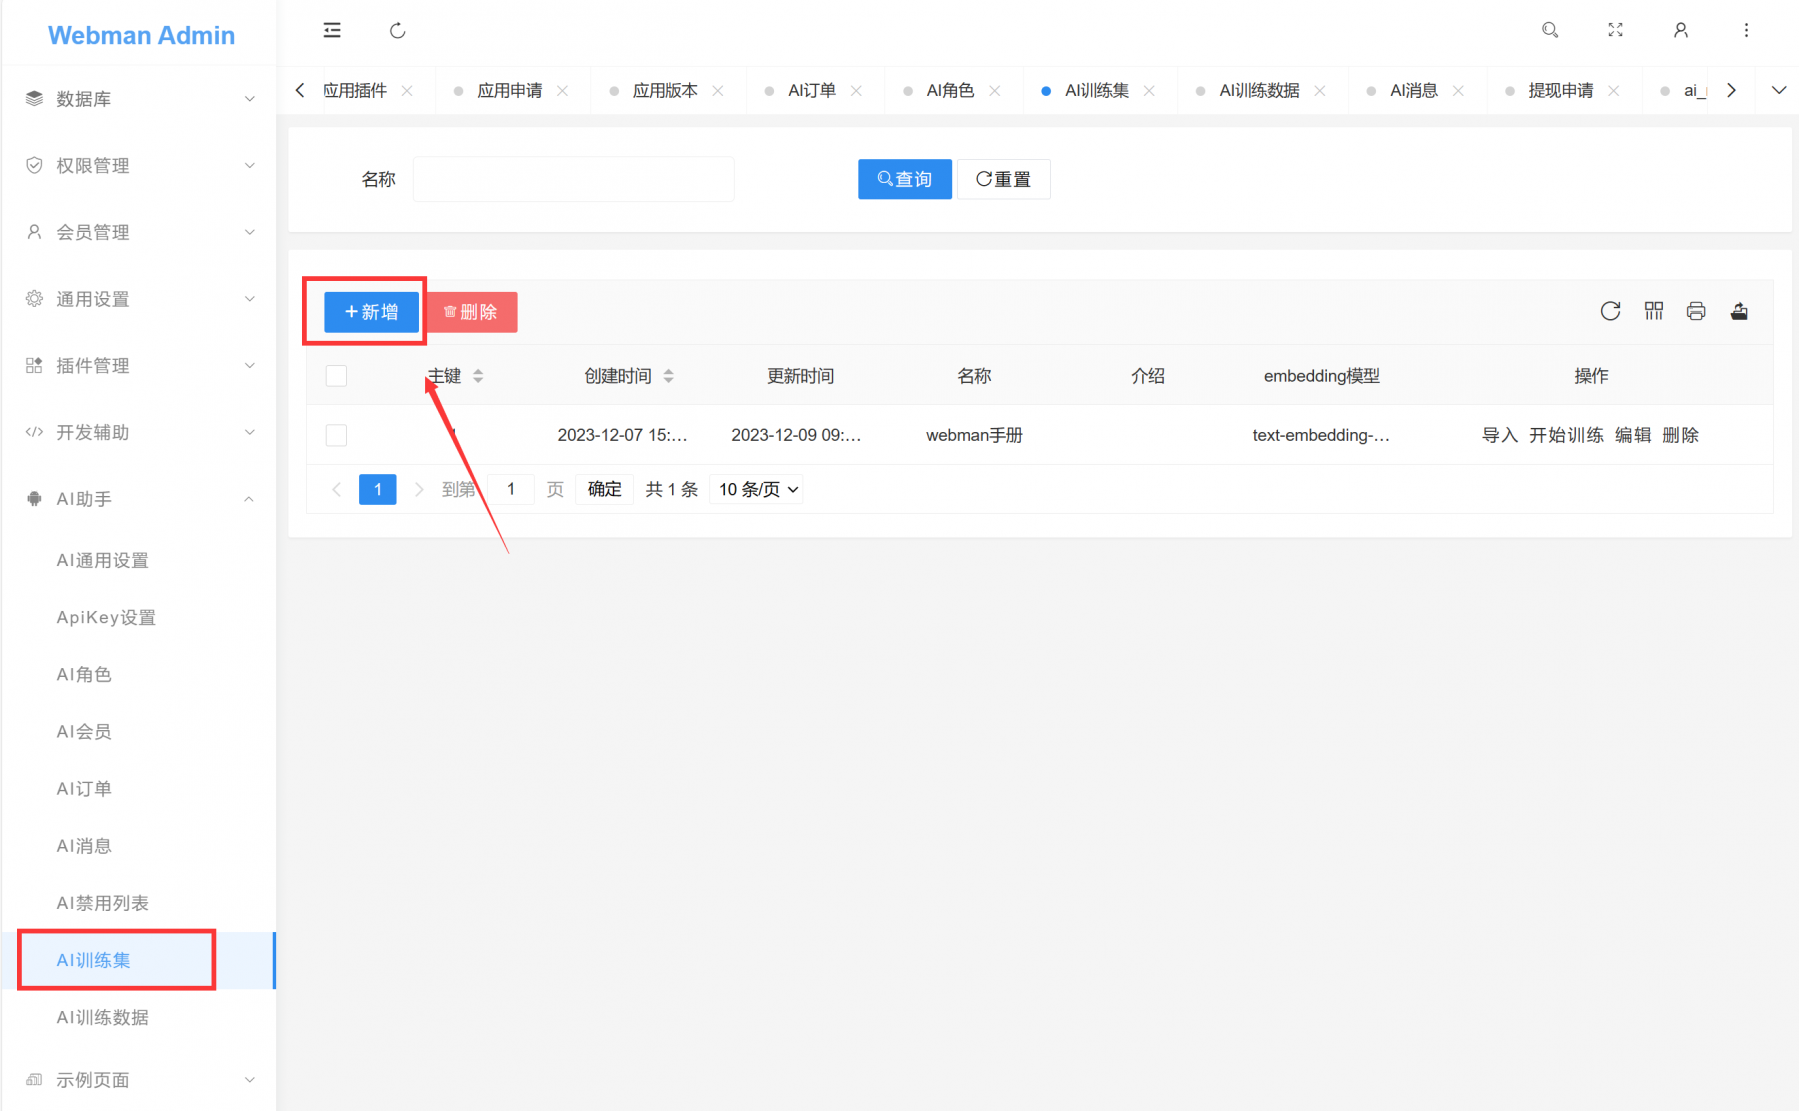The width and height of the screenshot is (1799, 1111).
Task: Refresh the table with the reload icon
Action: [x=1610, y=311]
